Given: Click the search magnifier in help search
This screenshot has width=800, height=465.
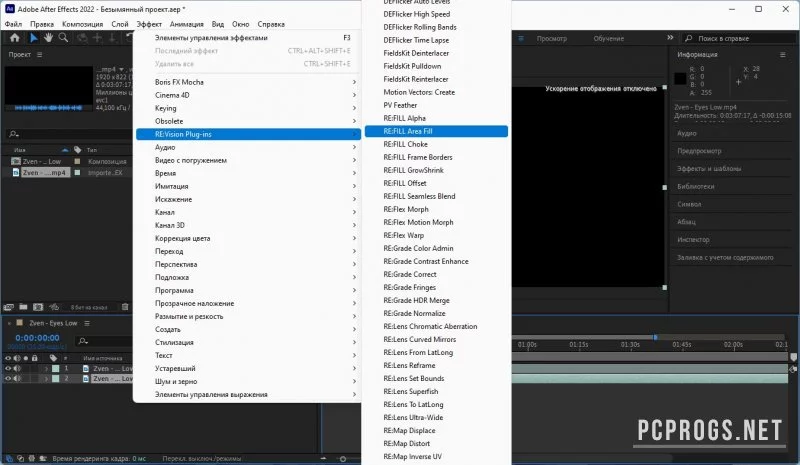Looking at the screenshot, I should 689,38.
